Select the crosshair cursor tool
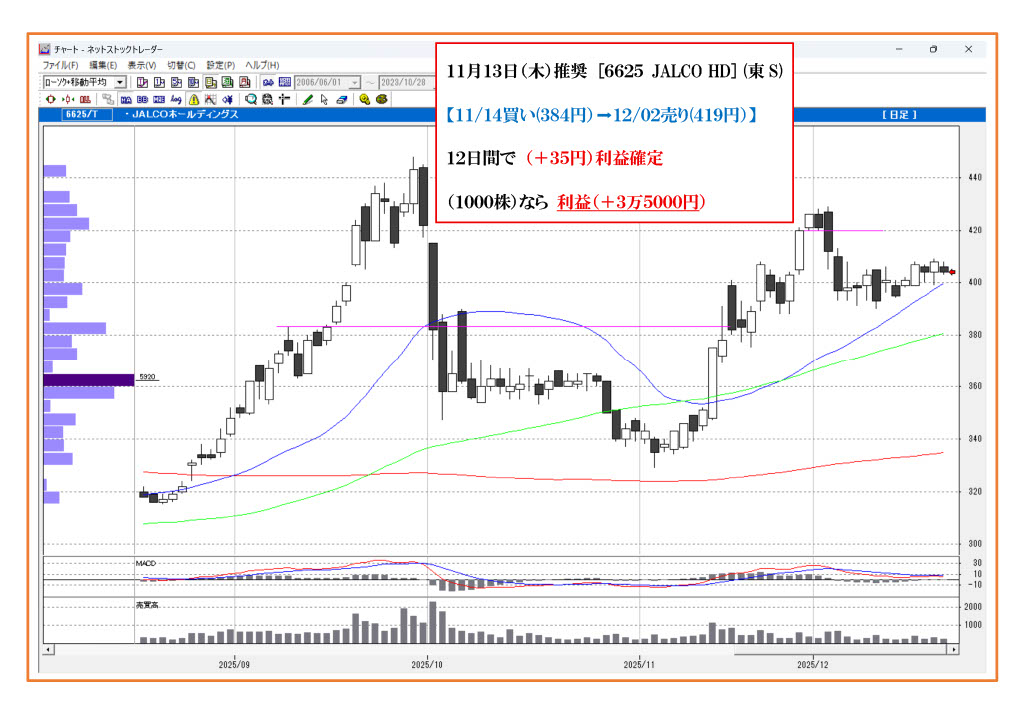Viewport: 1024px width, 726px height. [285, 99]
